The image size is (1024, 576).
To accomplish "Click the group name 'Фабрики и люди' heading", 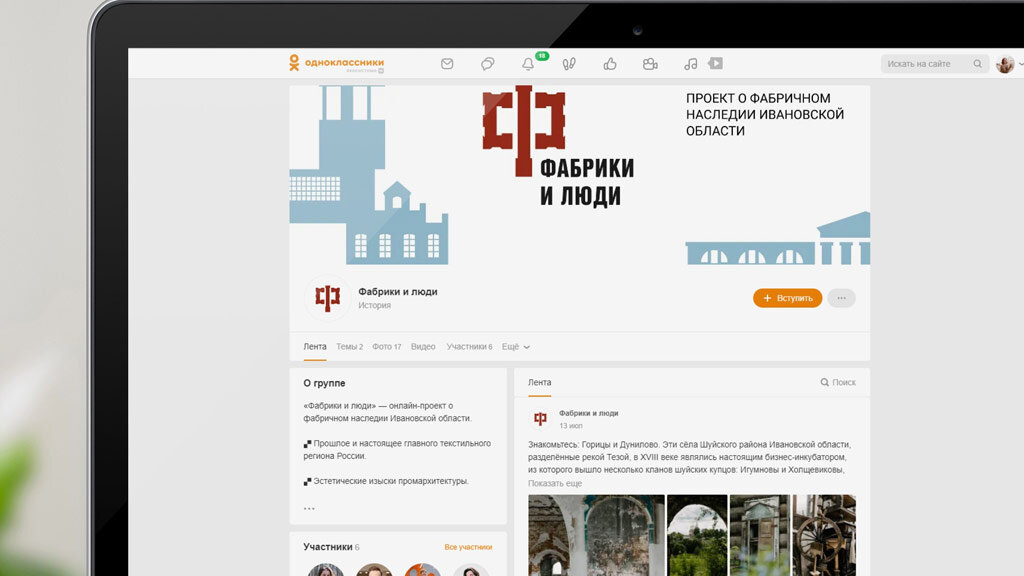I will (x=398, y=291).
